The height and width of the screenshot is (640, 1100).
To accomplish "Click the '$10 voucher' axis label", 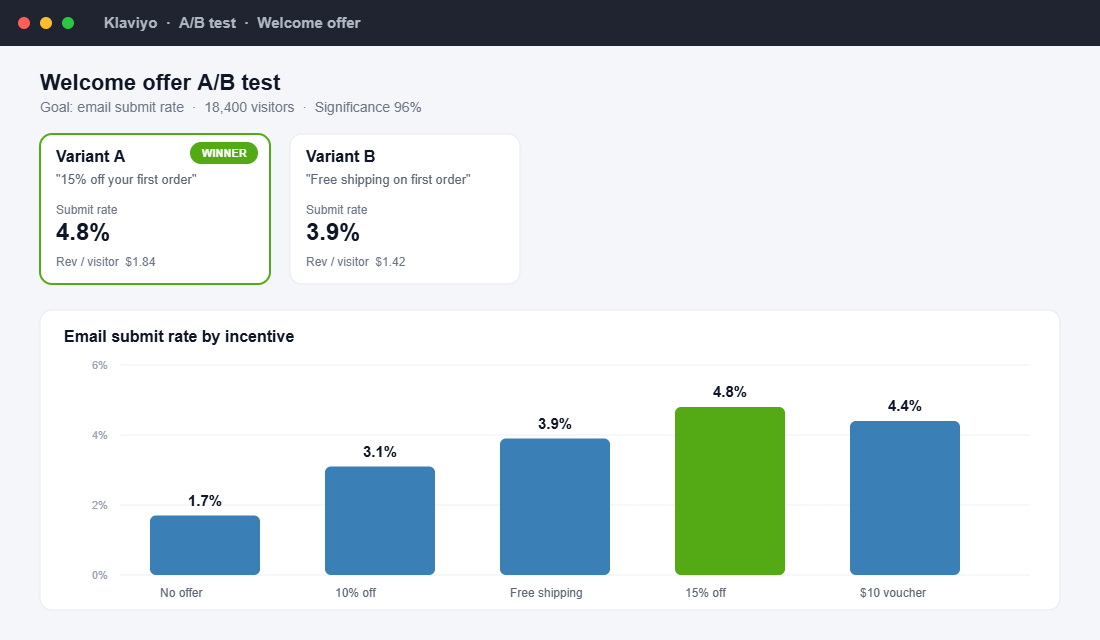I will pos(893,593).
